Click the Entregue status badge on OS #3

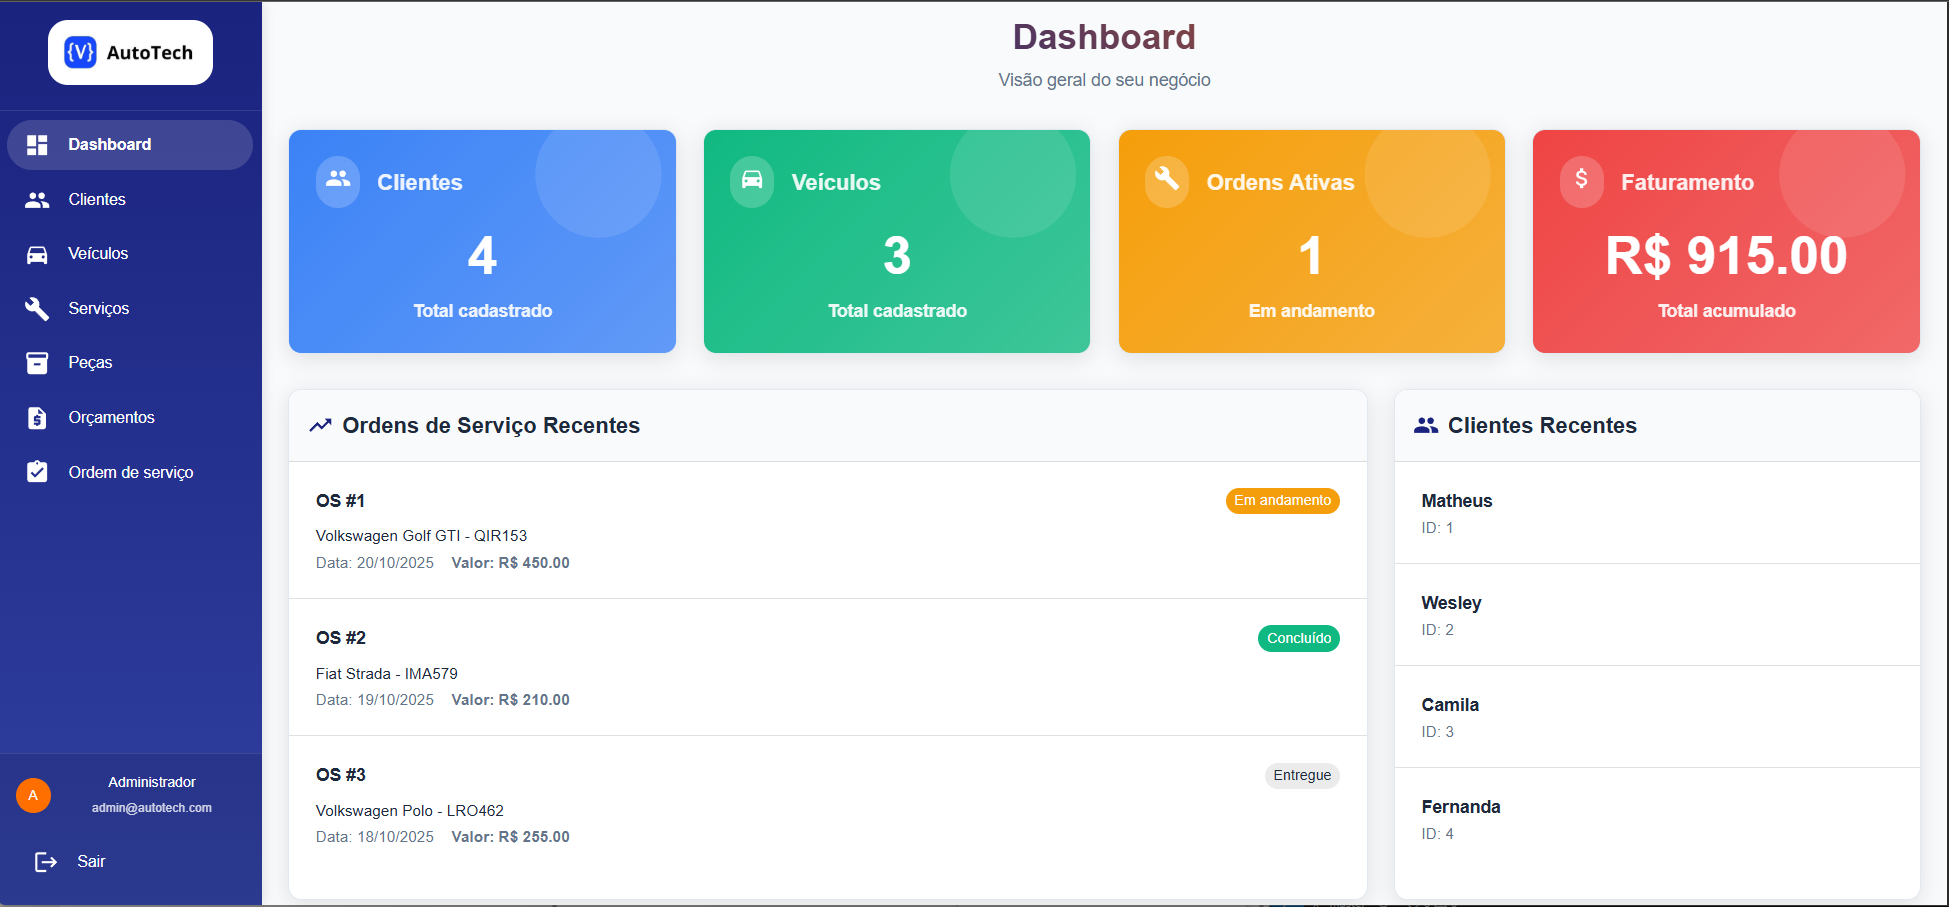tap(1301, 776)
